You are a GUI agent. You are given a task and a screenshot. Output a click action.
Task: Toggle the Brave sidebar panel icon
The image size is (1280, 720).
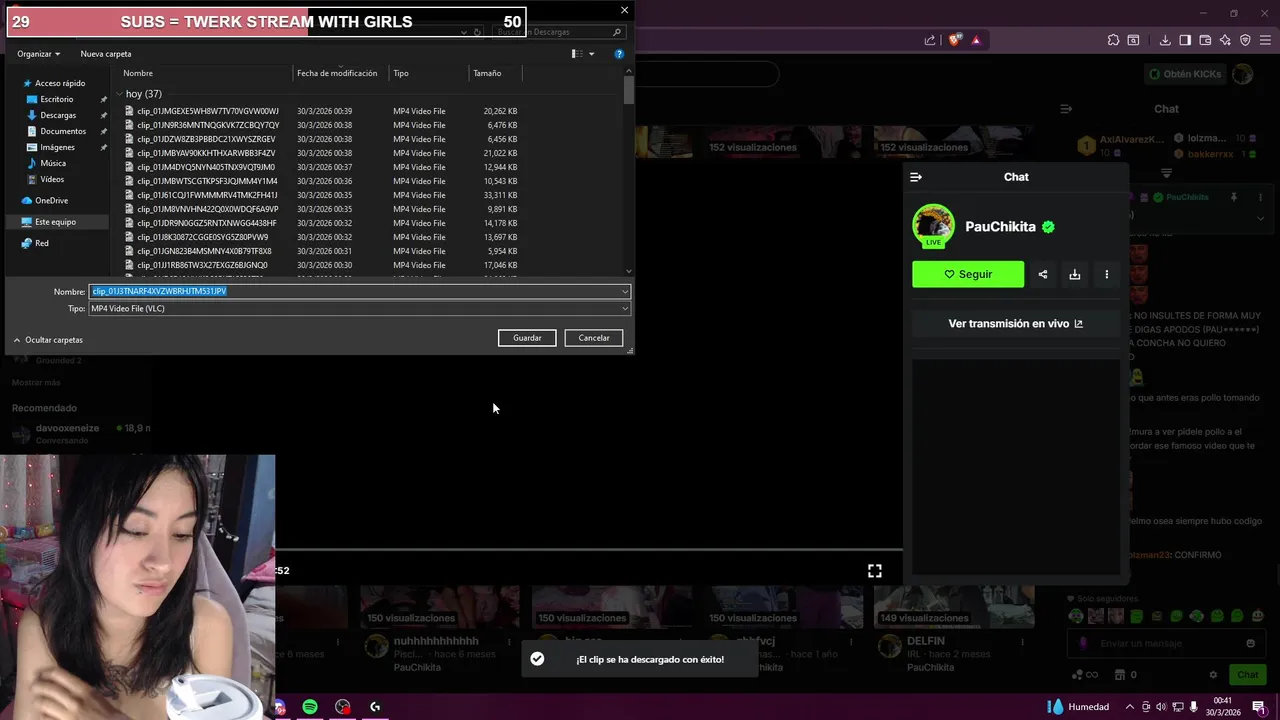pos(1185,40)
